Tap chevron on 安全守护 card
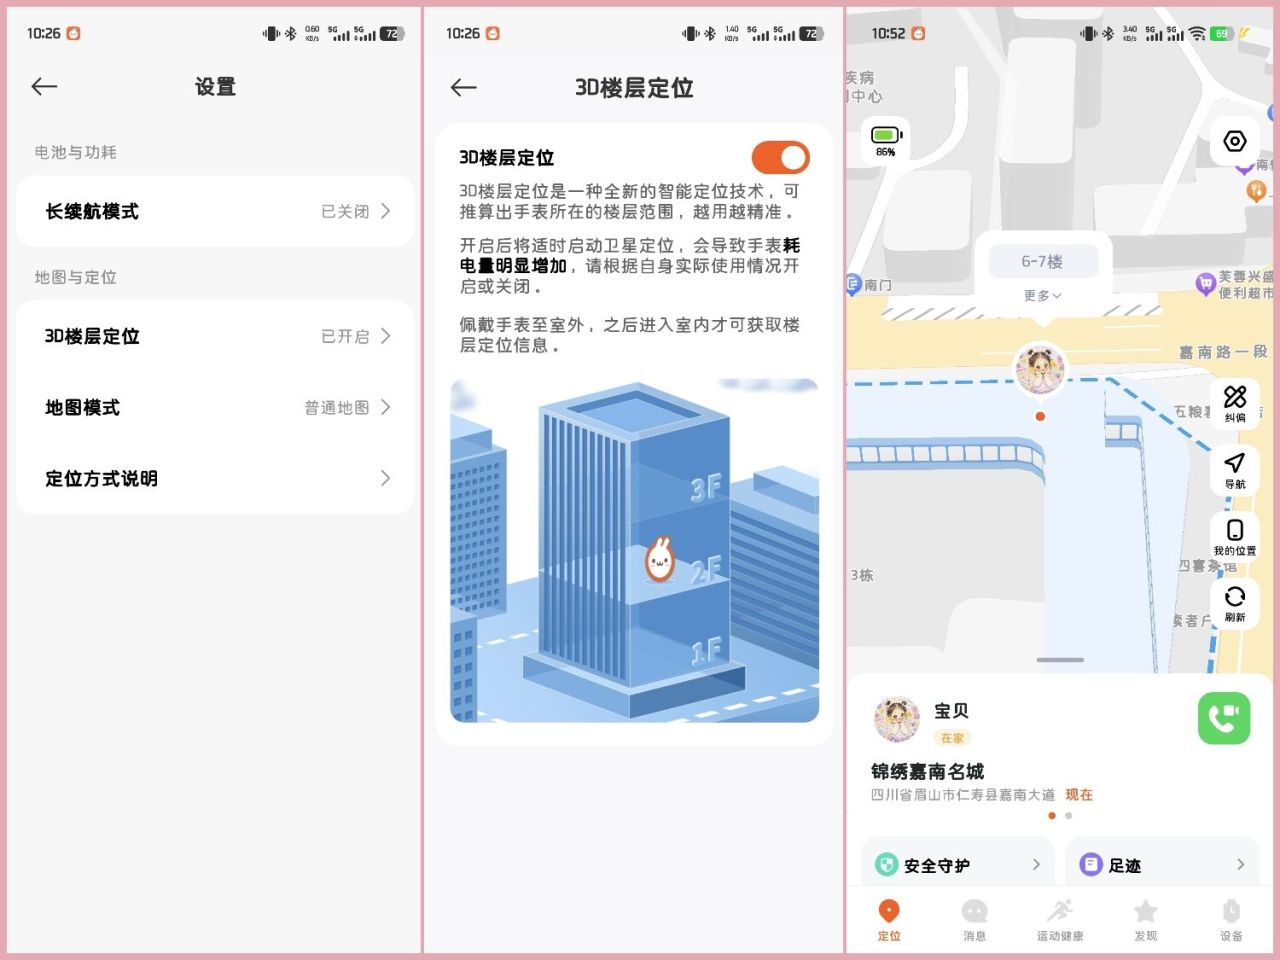Image resolution: width=1280 pixels, height=960 pixels. 1036,864
